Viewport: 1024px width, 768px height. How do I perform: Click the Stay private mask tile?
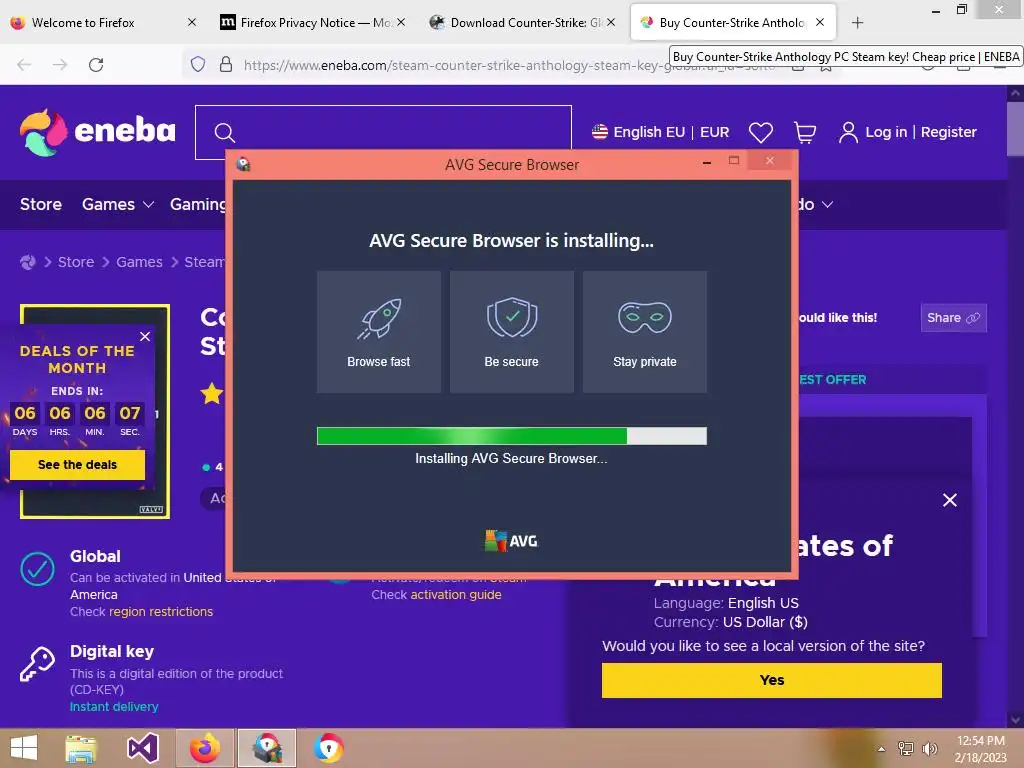click(x=645, y=332)
